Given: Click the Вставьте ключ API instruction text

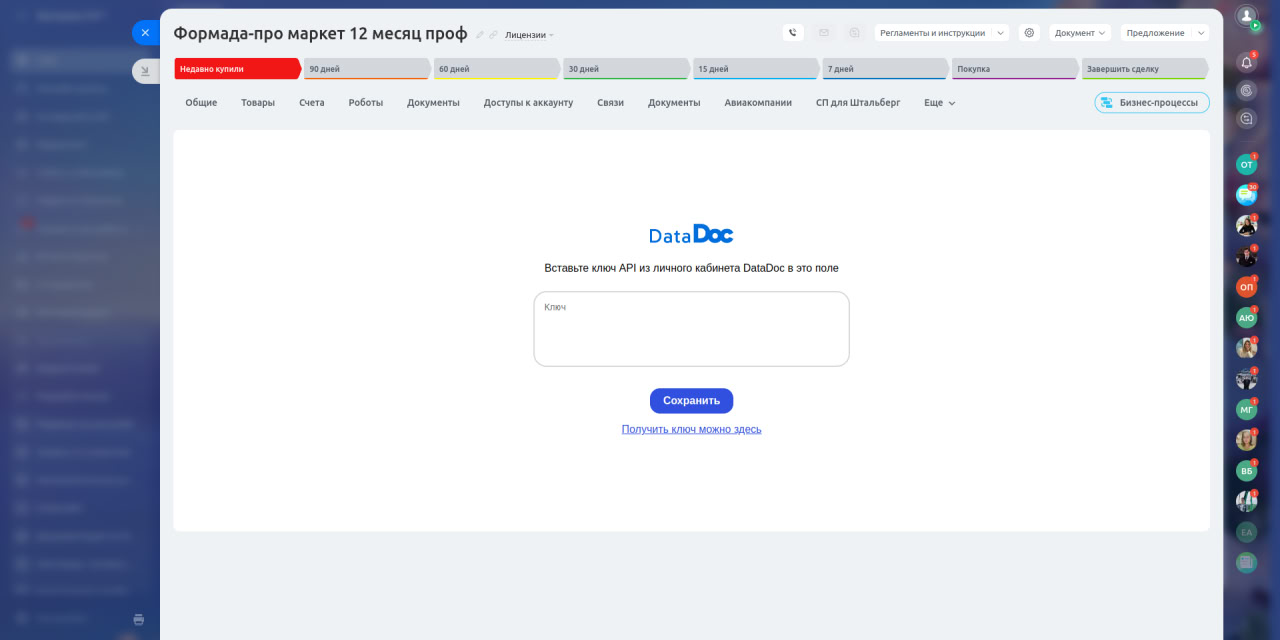Looking at the screenshot, I should click(691, 268).
